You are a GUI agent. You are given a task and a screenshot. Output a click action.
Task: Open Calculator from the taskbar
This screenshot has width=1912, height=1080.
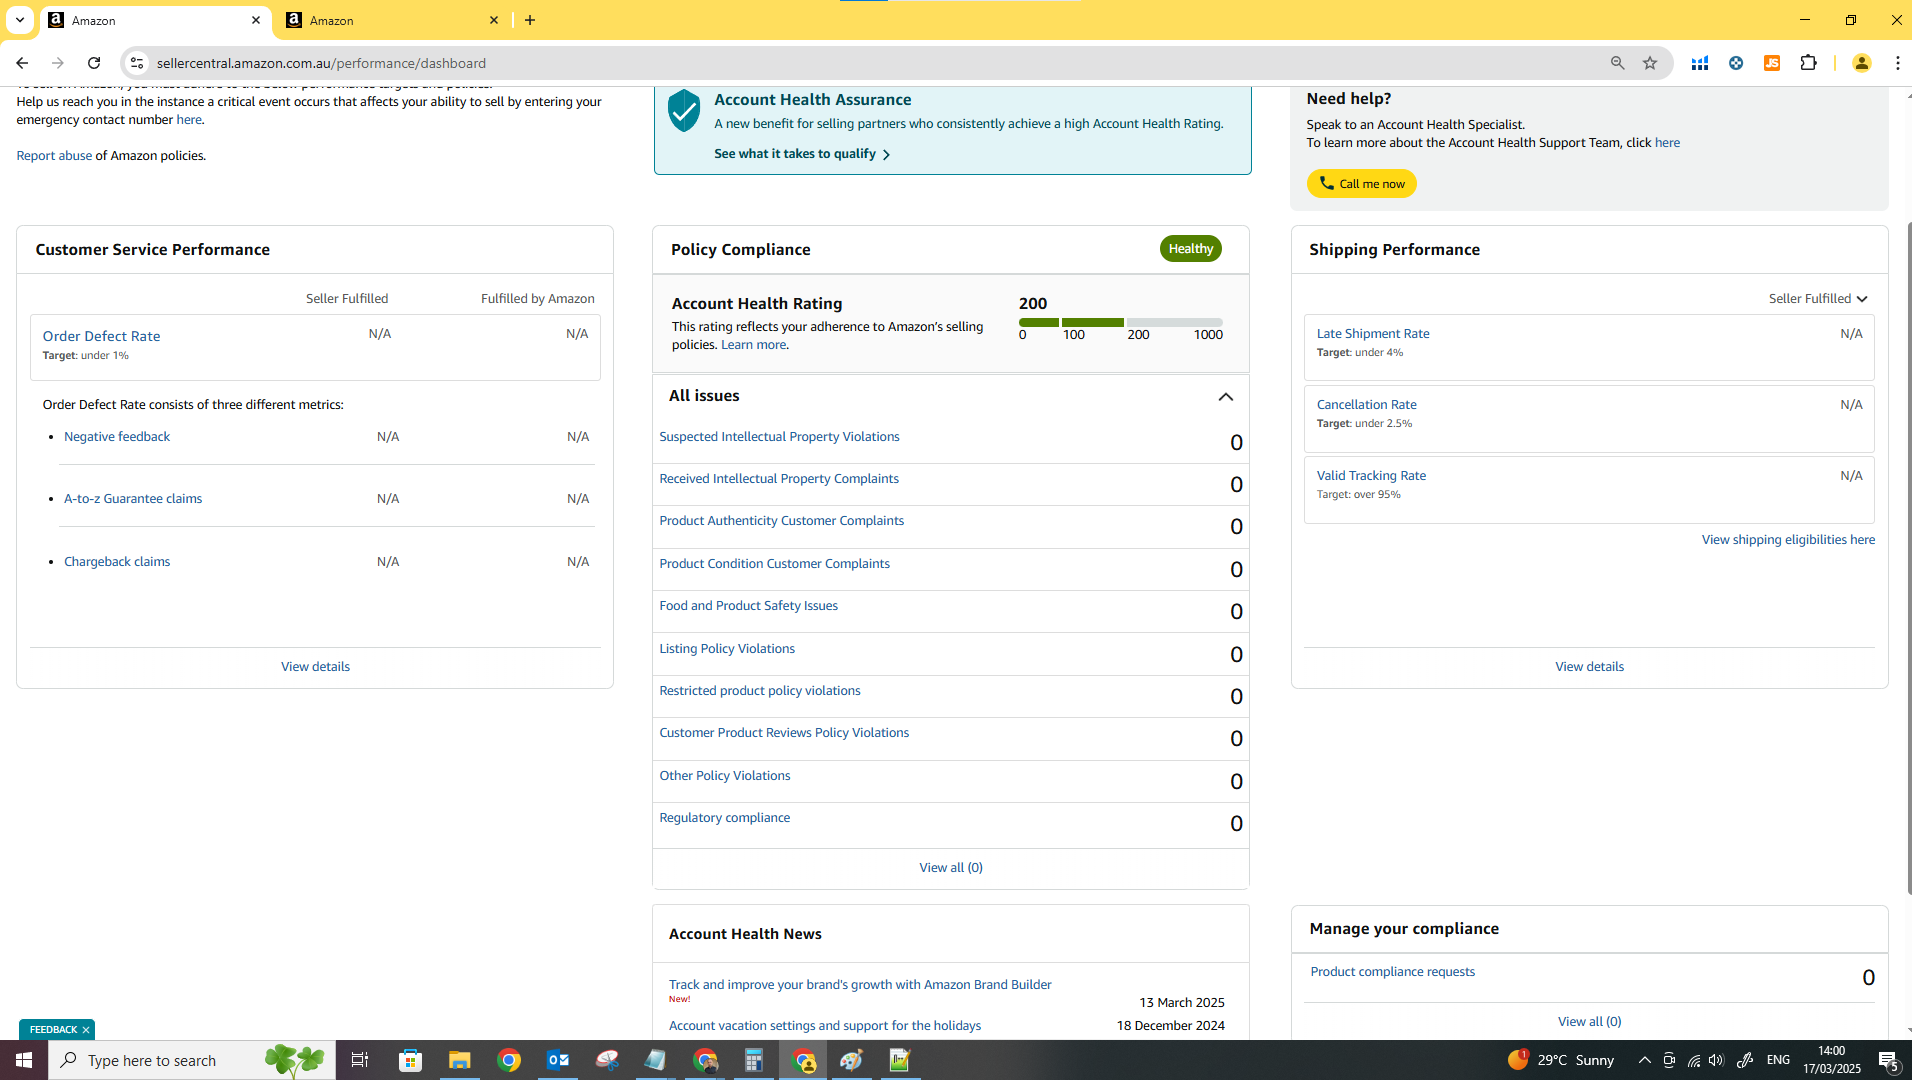coord(754,1060)
